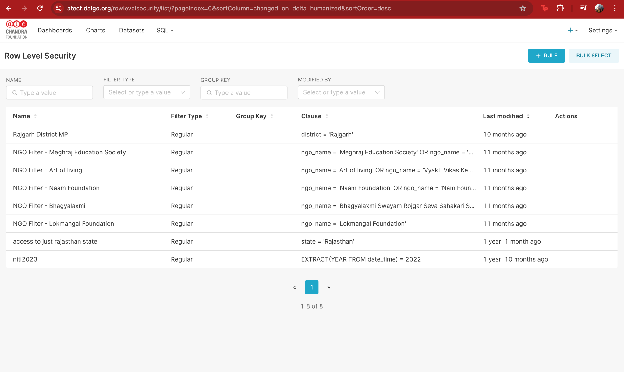Open the media control icon in toolbar

(x=583, y=8)
